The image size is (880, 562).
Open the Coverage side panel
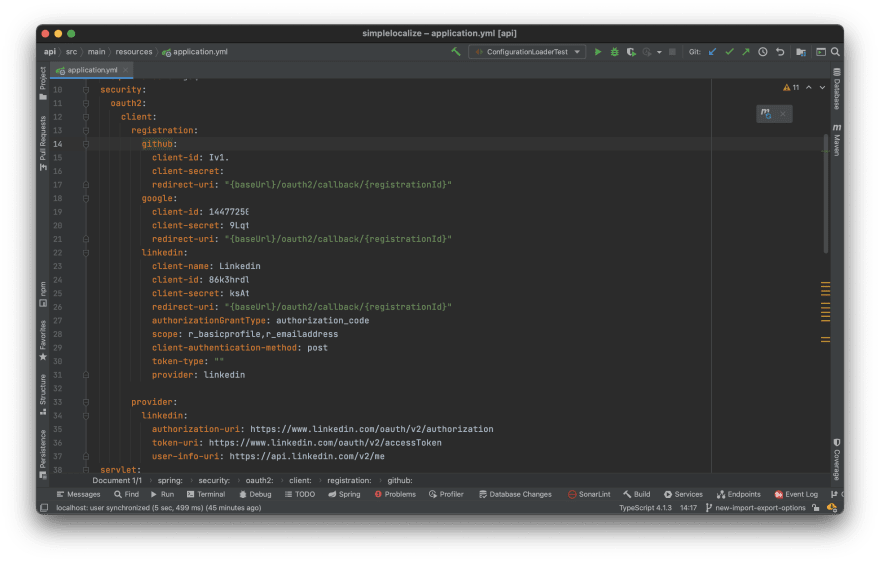click(836, 459)
